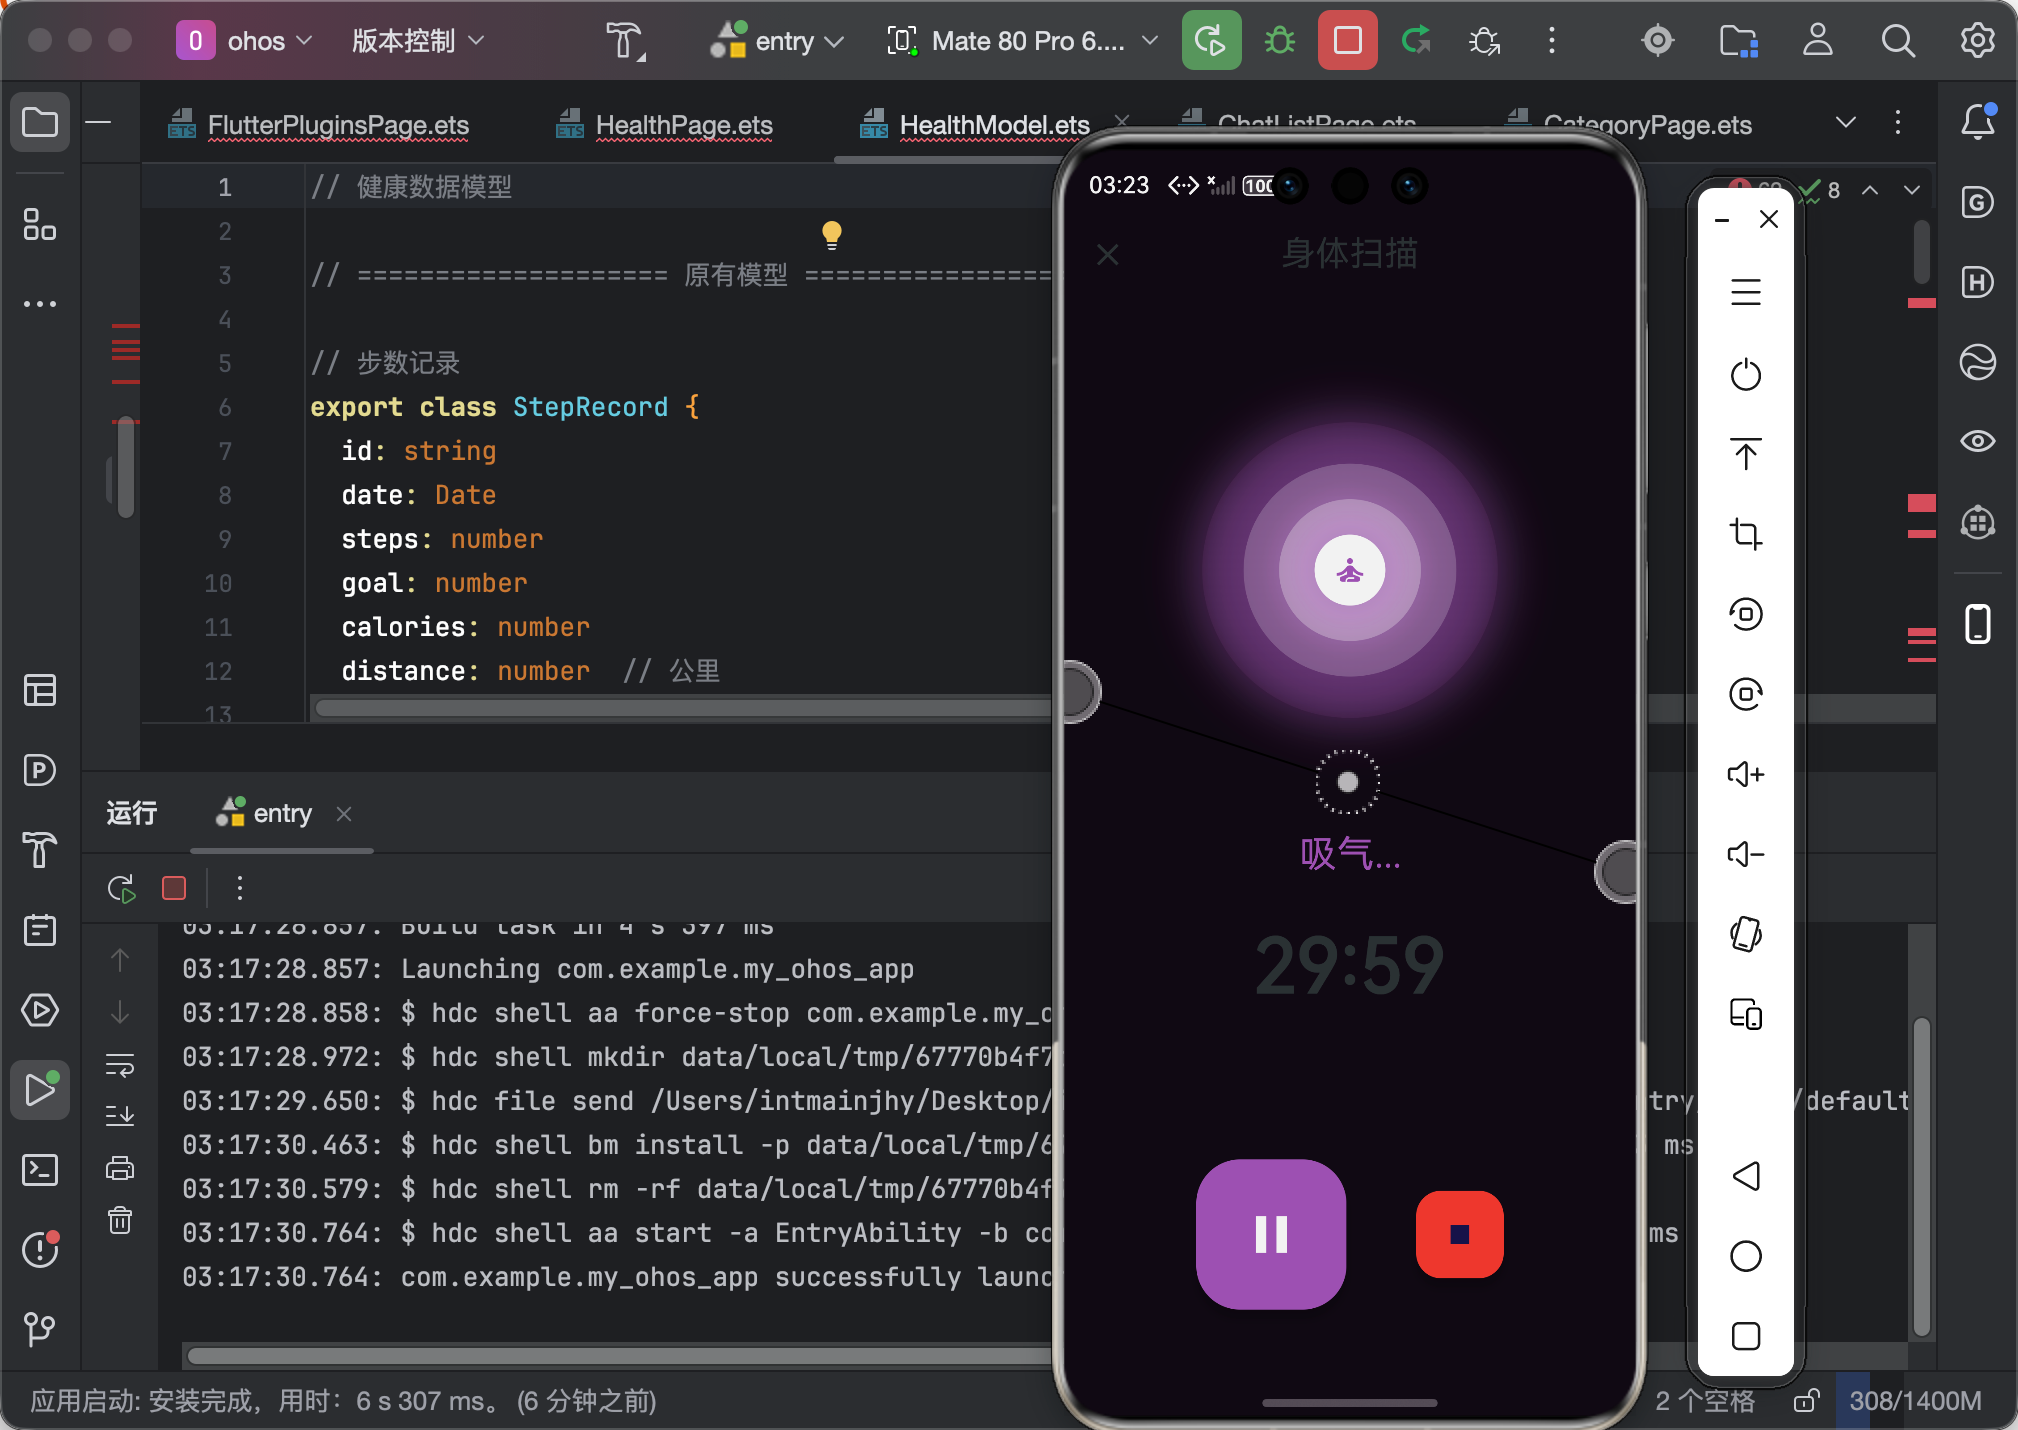The height and width of the screenshot is (1430, 2018).
Task: Emulator Back triangle navigation button
Action: [1746, 1176]
